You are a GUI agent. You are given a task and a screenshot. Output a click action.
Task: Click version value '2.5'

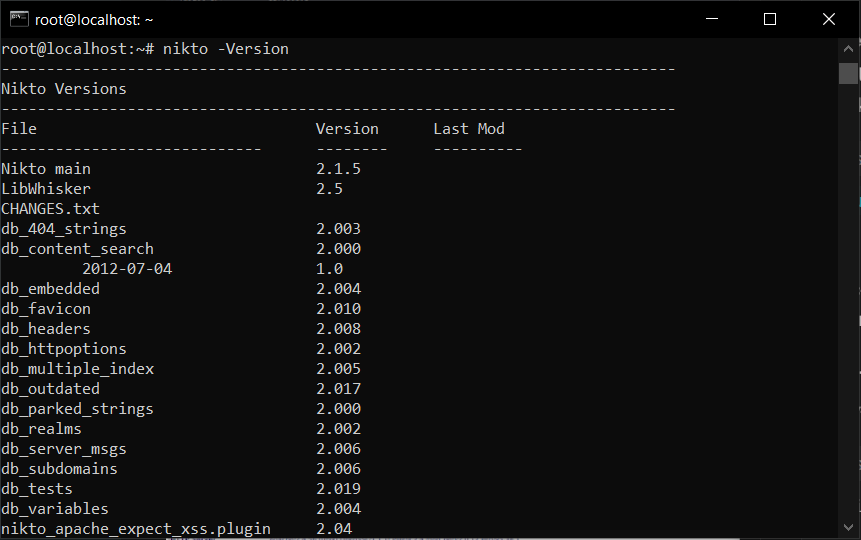329,189
